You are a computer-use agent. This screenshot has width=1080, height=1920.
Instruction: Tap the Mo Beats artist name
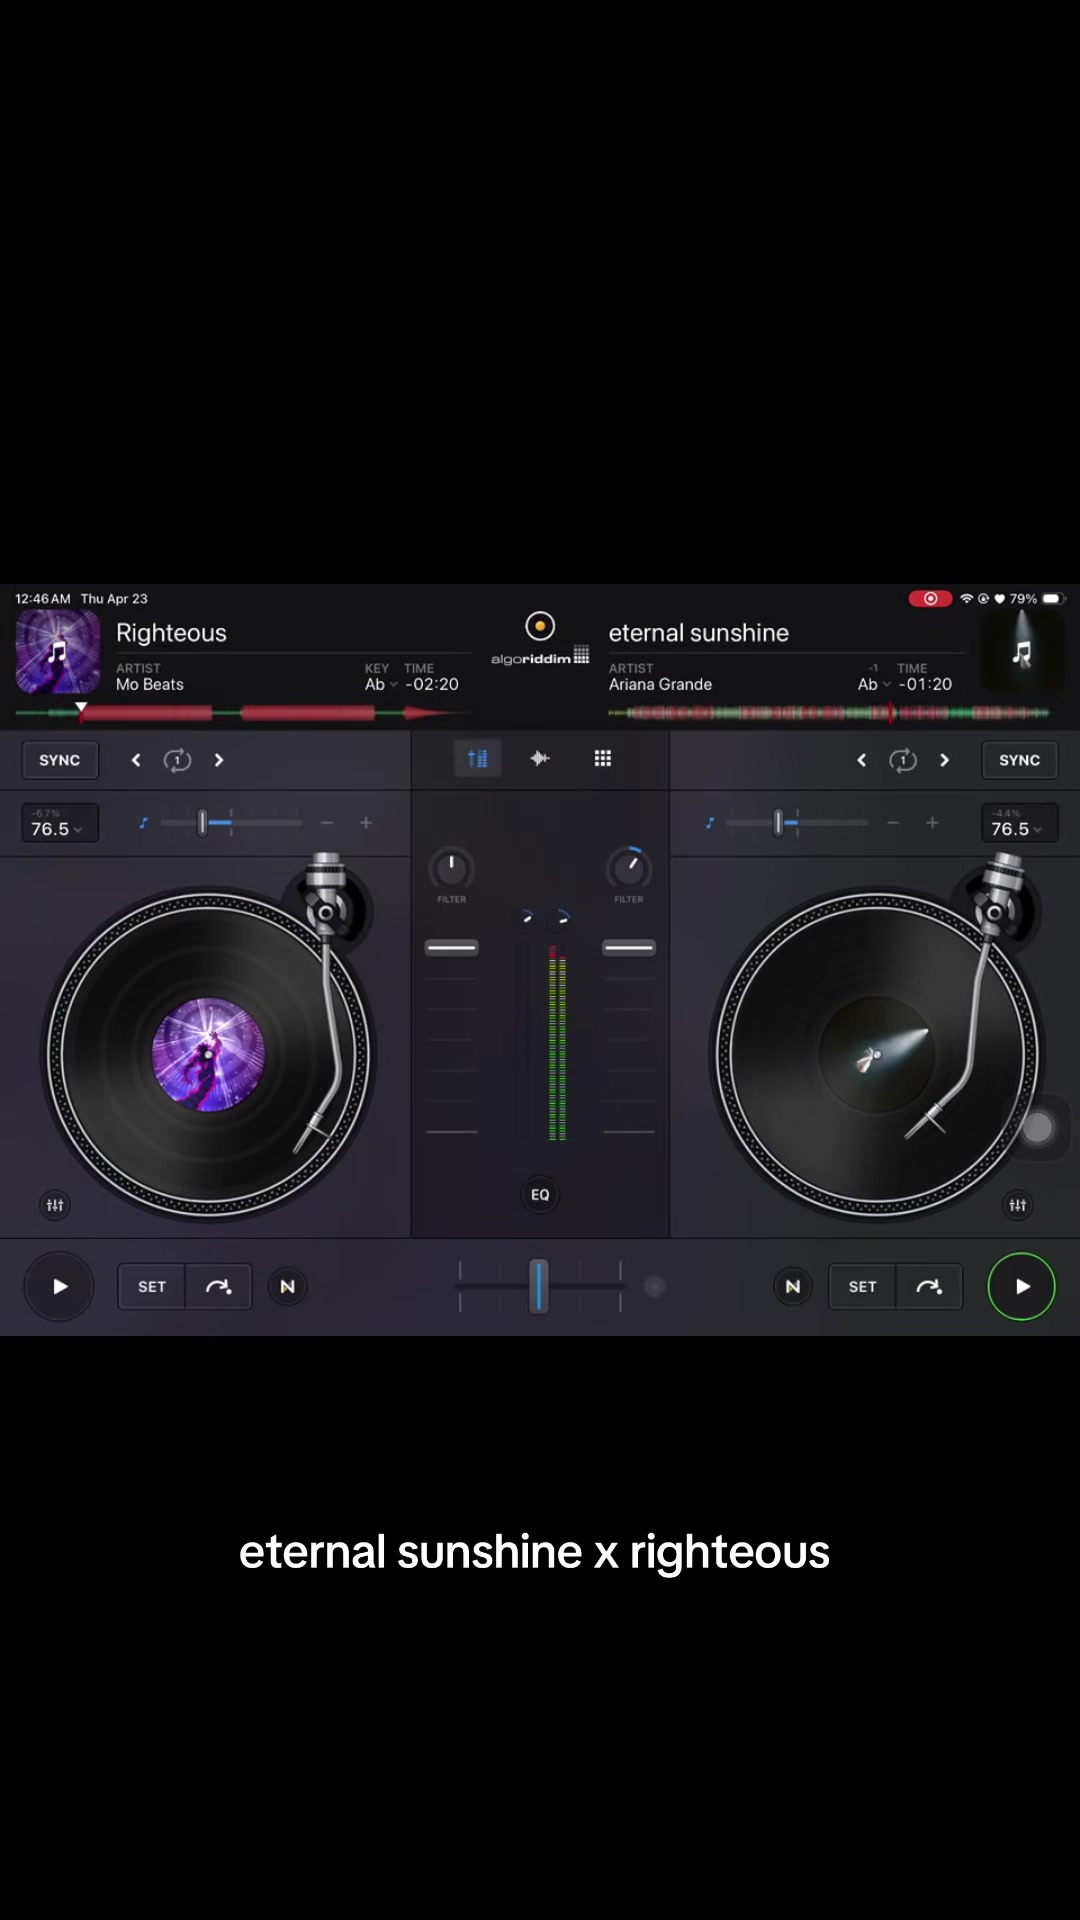[150, 684]
